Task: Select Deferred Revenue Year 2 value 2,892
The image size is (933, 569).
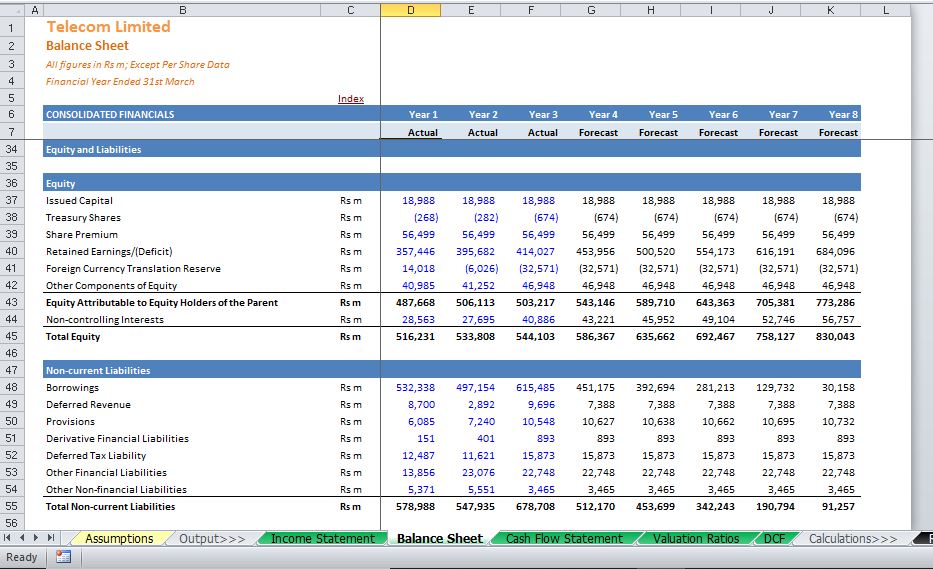Action: [481, 405]
